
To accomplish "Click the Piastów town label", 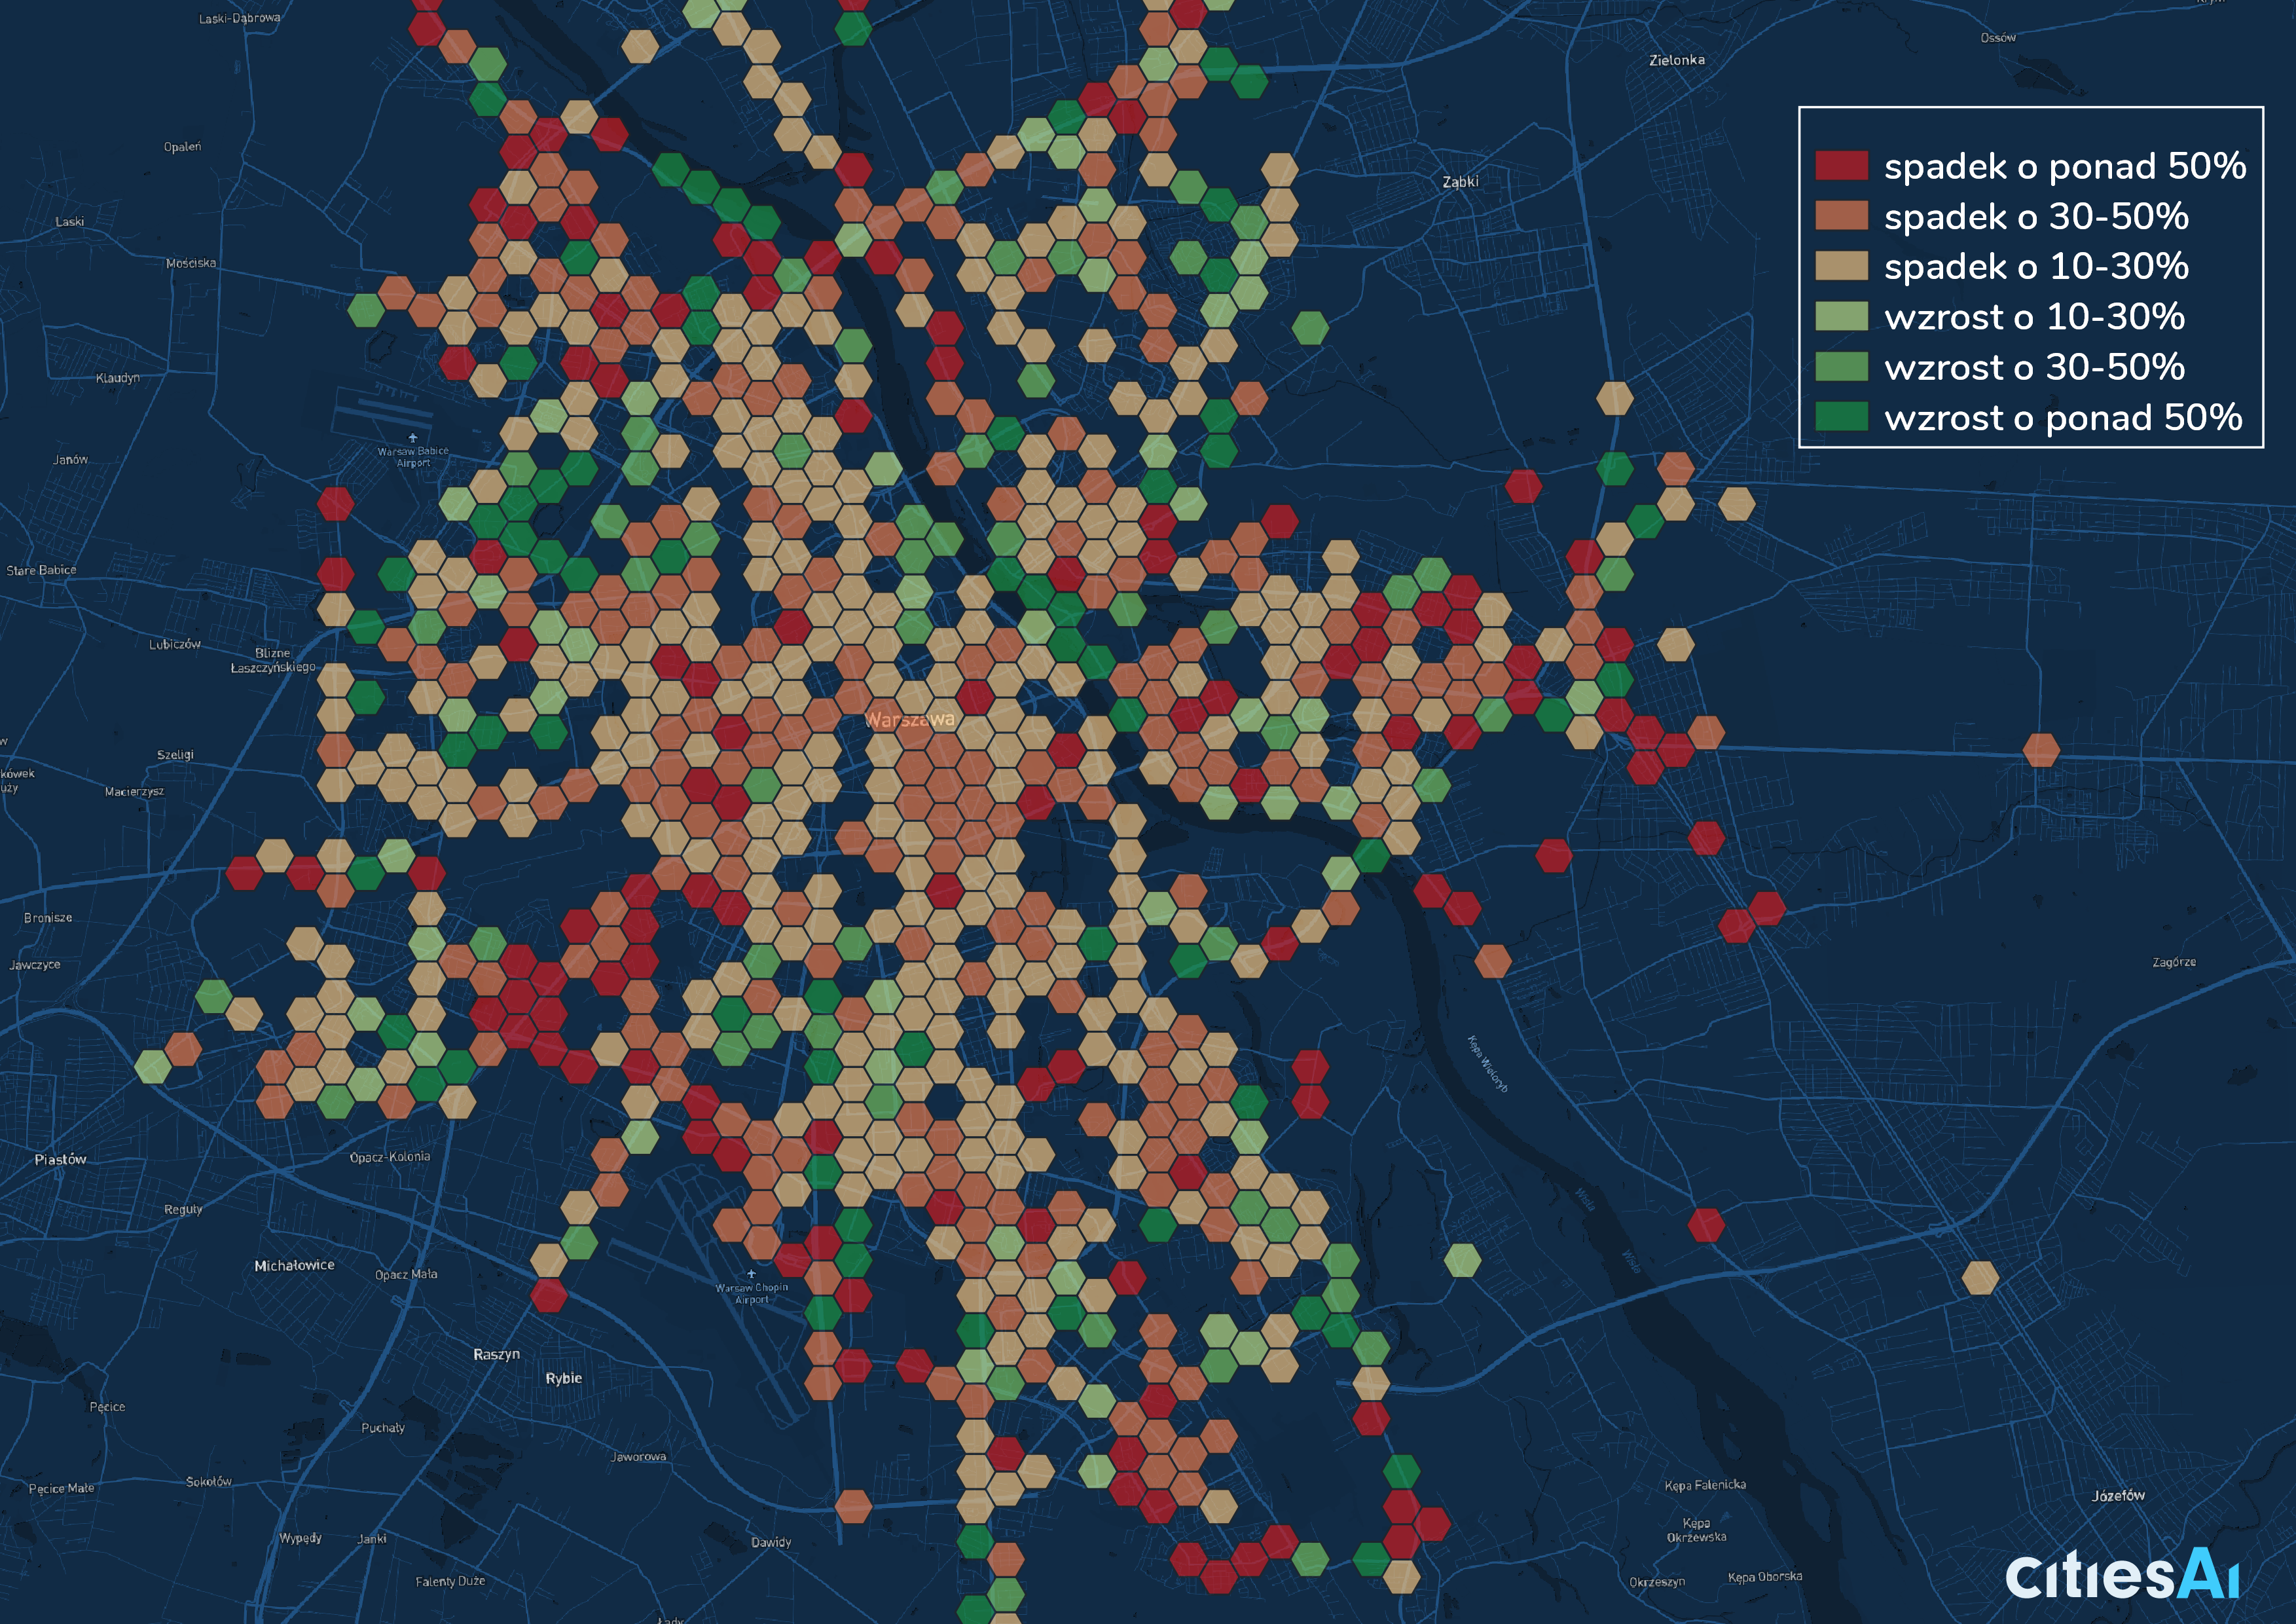I will pos(60,1159).
